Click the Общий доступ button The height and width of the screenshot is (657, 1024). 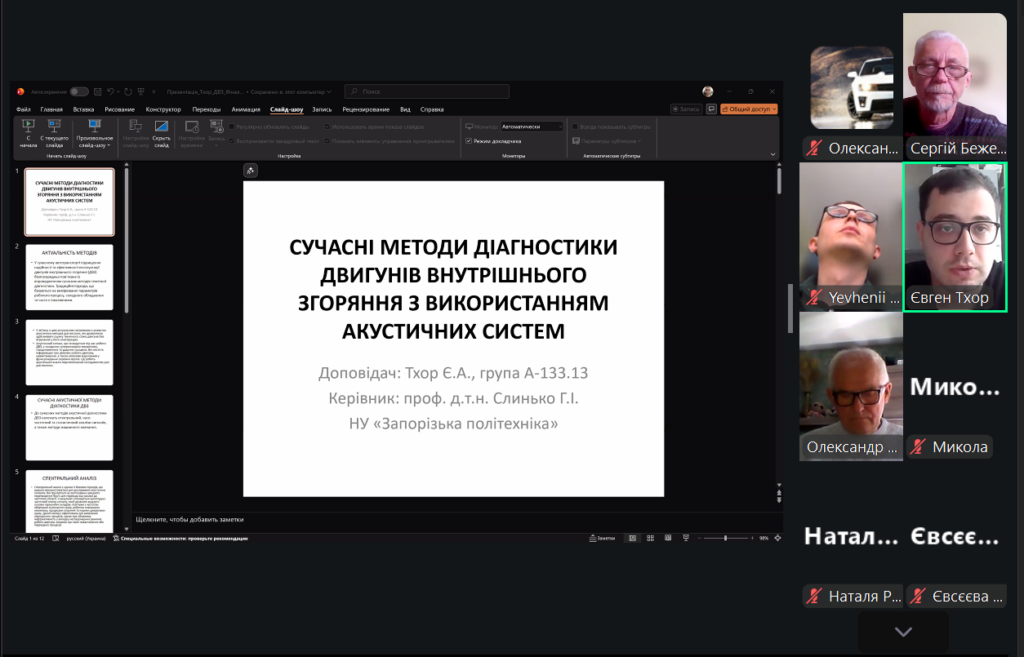coord(749,109)
